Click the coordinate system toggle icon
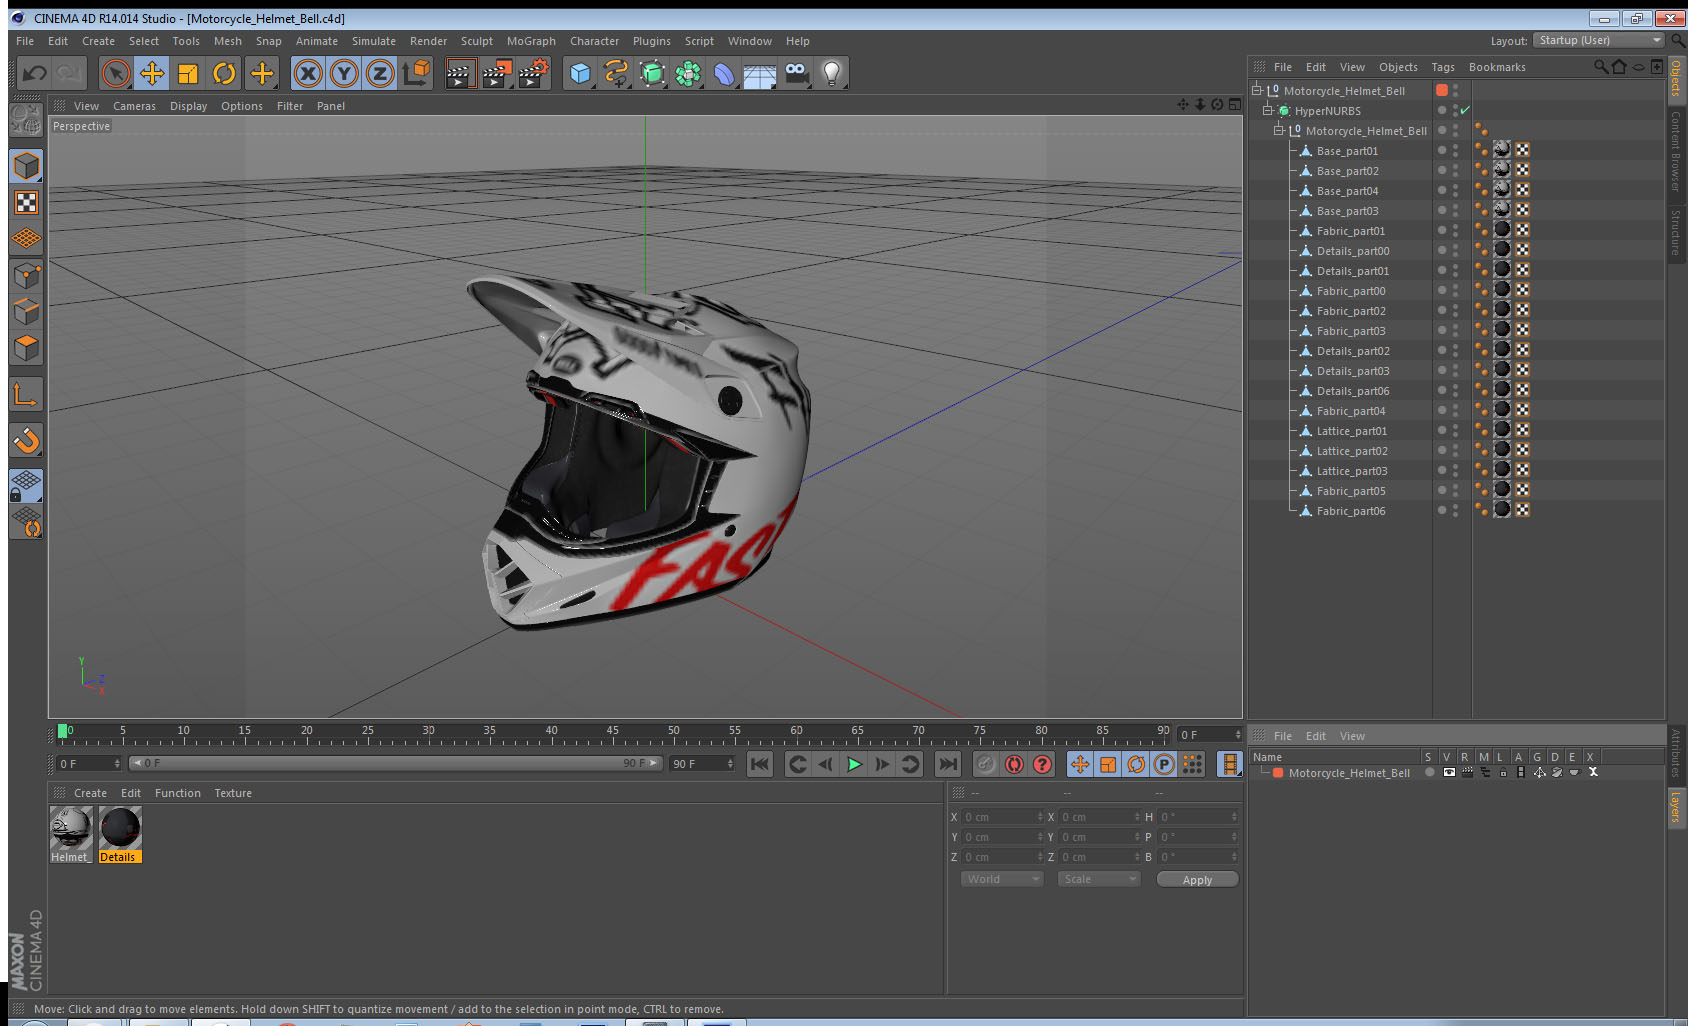Viewport: 1688px width, 1026px height. [416, 73]
